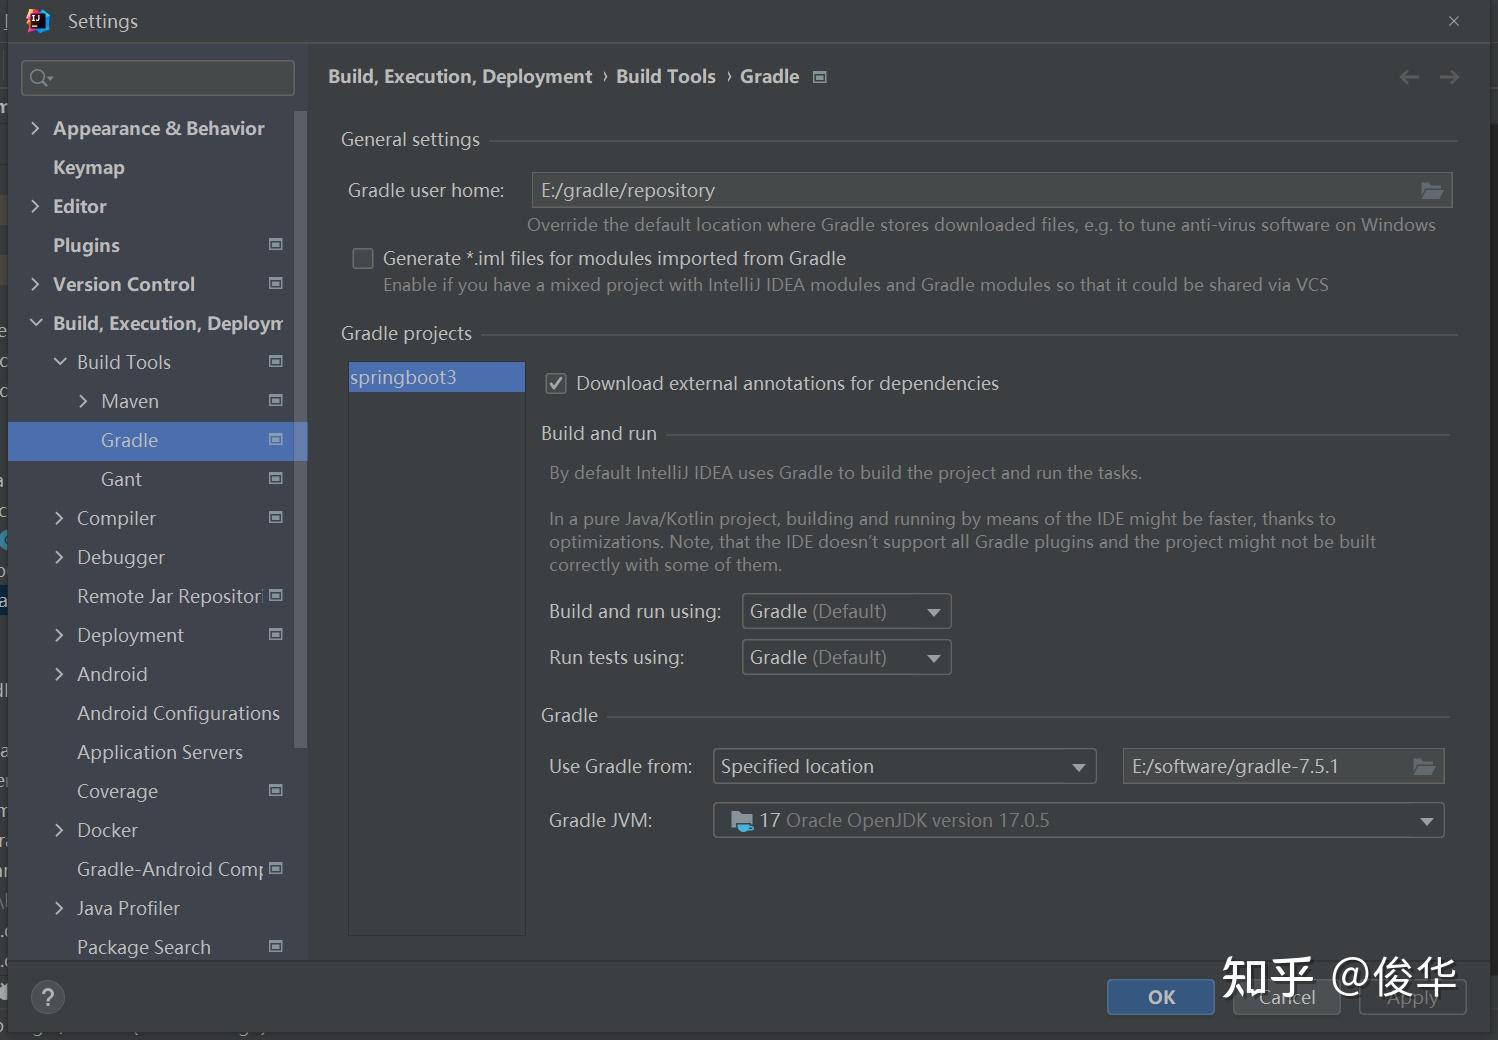Select Plugins in settings tree
The image size is (1498, 1040).
[86, 245]
